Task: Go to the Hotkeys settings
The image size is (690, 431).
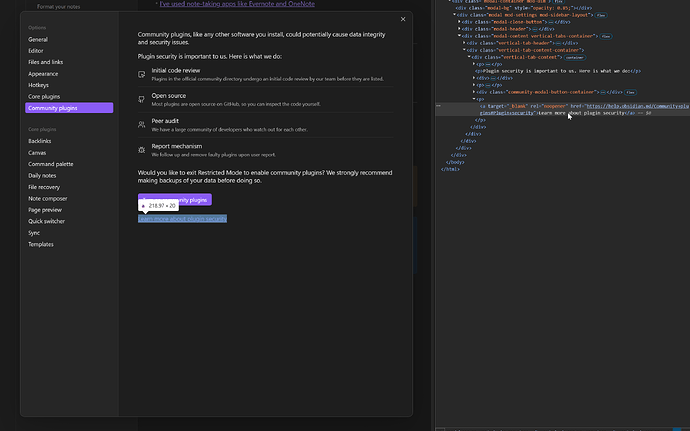Action: pos(39,85)
